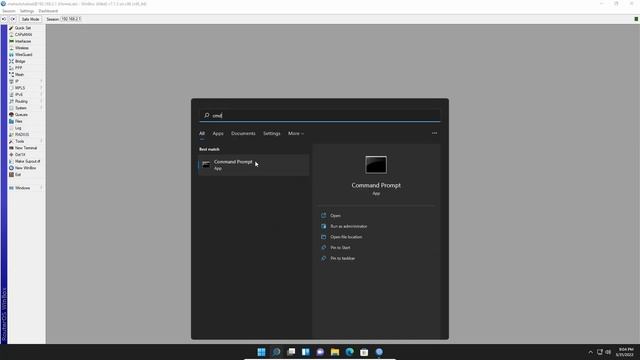Open the RADIUS menu entry
The height and width of the screenshot is (360, 640).
(22, 135)
